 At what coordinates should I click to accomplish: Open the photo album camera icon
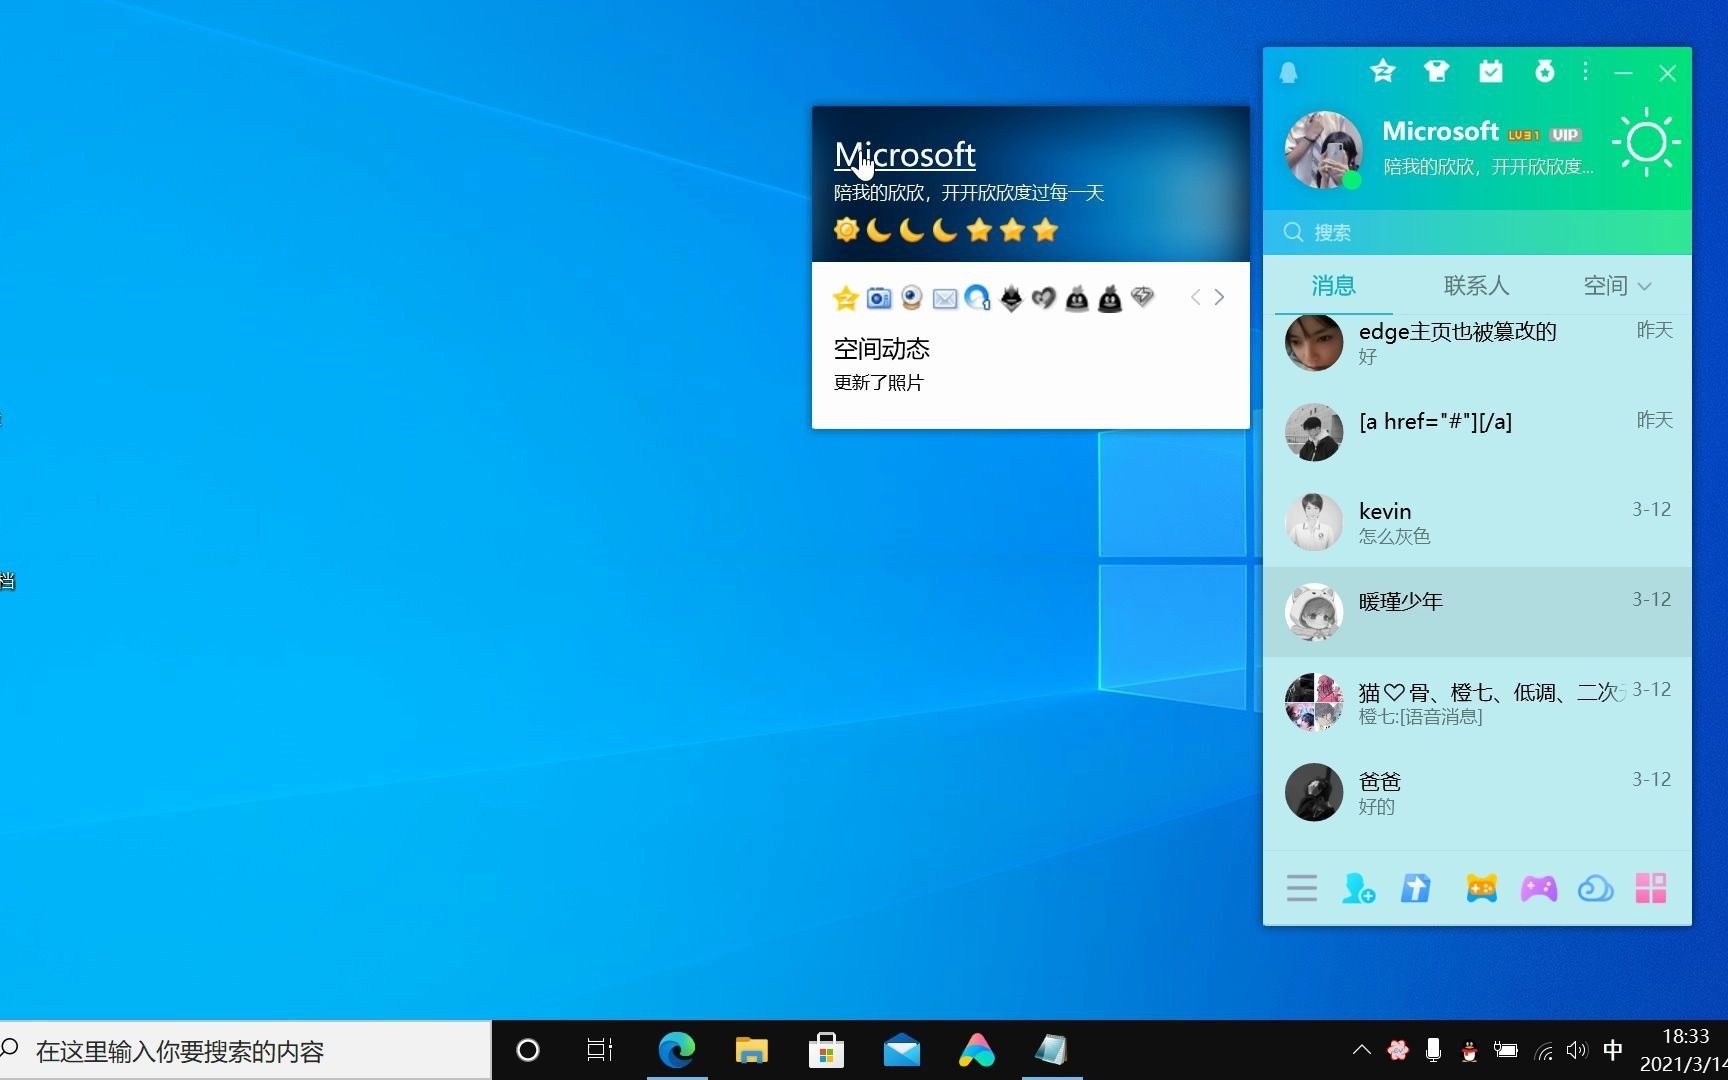[879, 297]
